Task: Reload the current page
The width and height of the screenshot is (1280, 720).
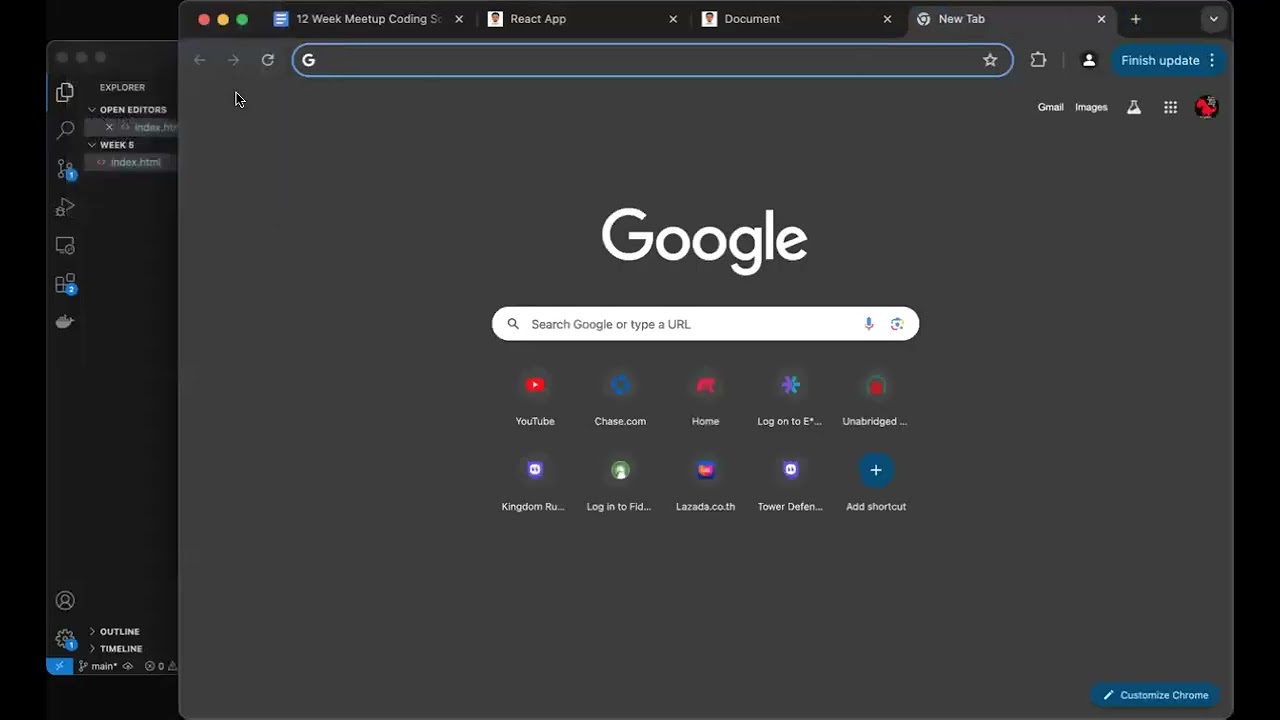Action: click(x=268, y=60)
